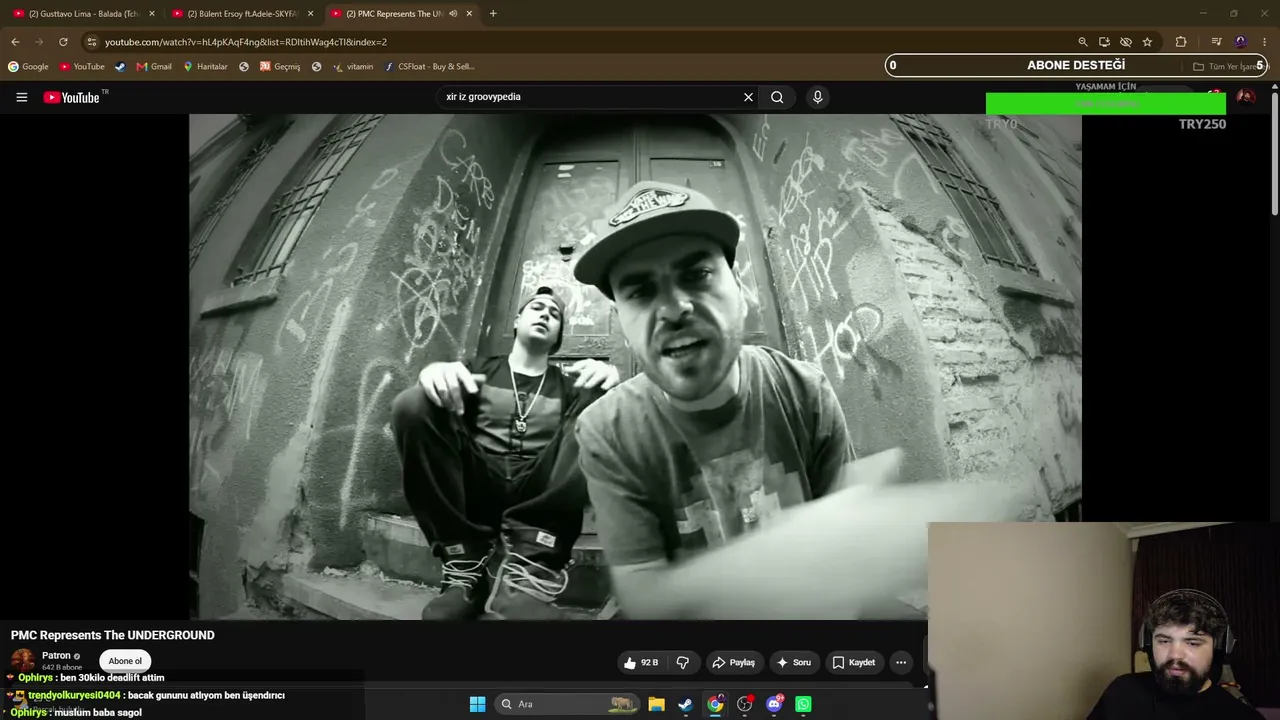Open the YouTube account avatar menu

(x=1246, y=97)
